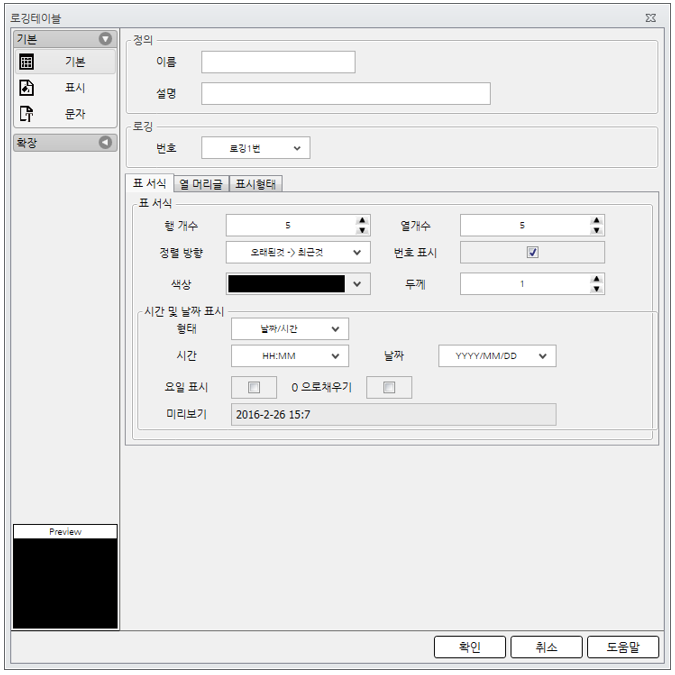Select the 문자 label in sidebar
Image resolution: width=675 pixels, height=675 pixels.
[75, 114]
